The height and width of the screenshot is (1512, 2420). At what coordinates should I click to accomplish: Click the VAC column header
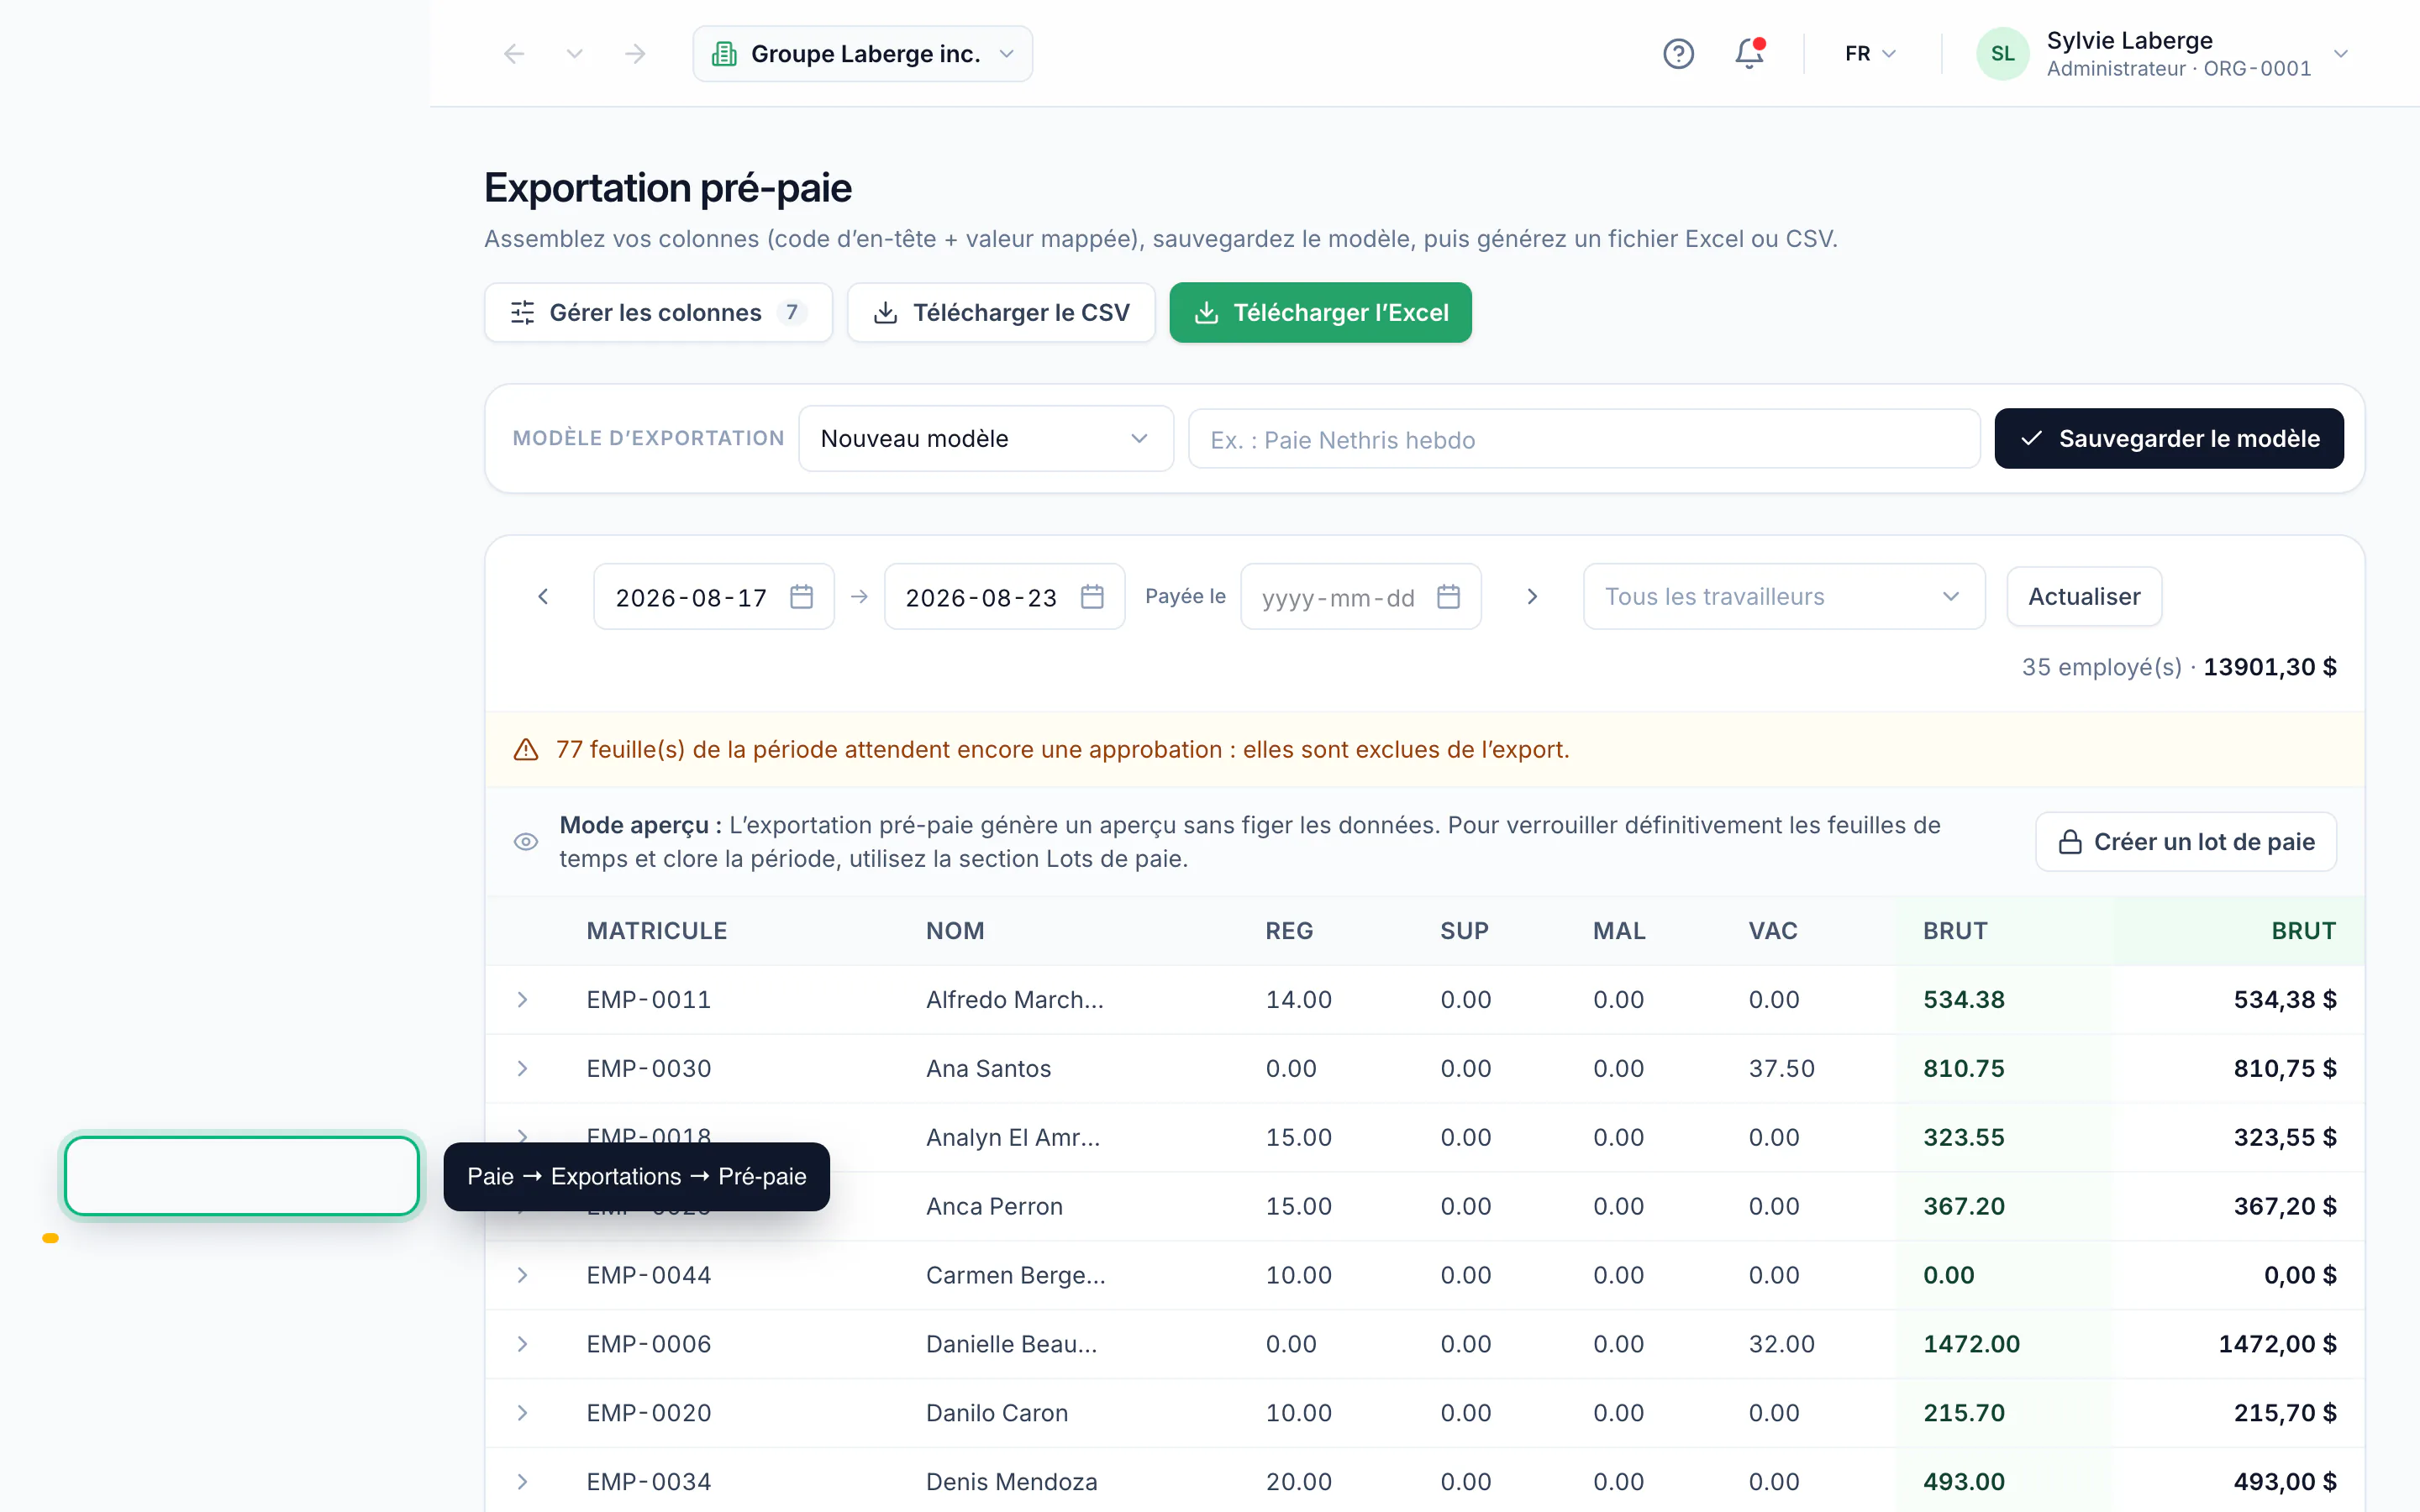pos(1773,931)
